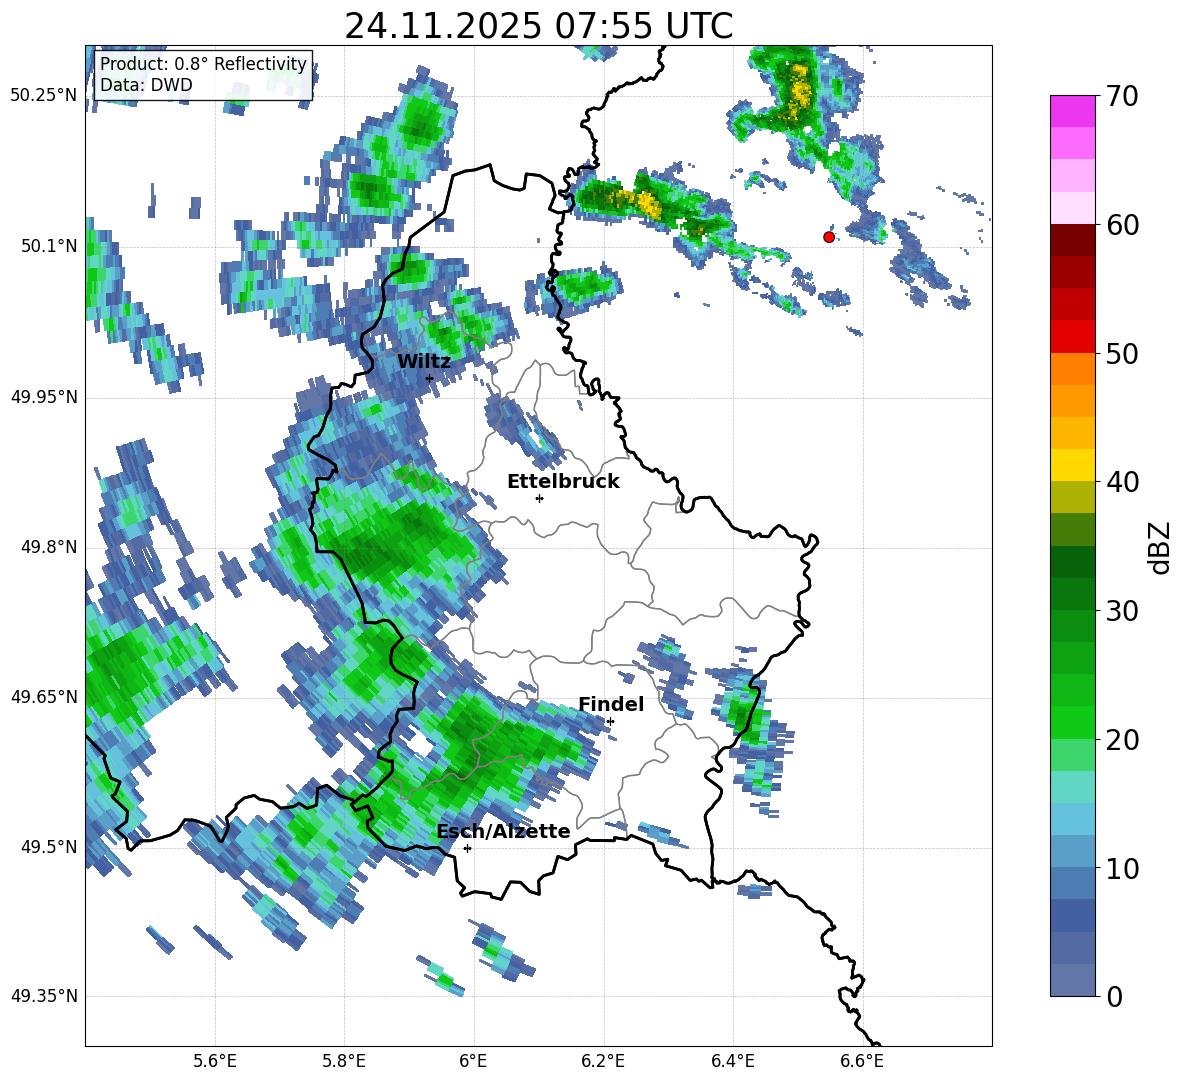
Task: Click the red dot marker on the map
Action: click(x=828, y=237)
